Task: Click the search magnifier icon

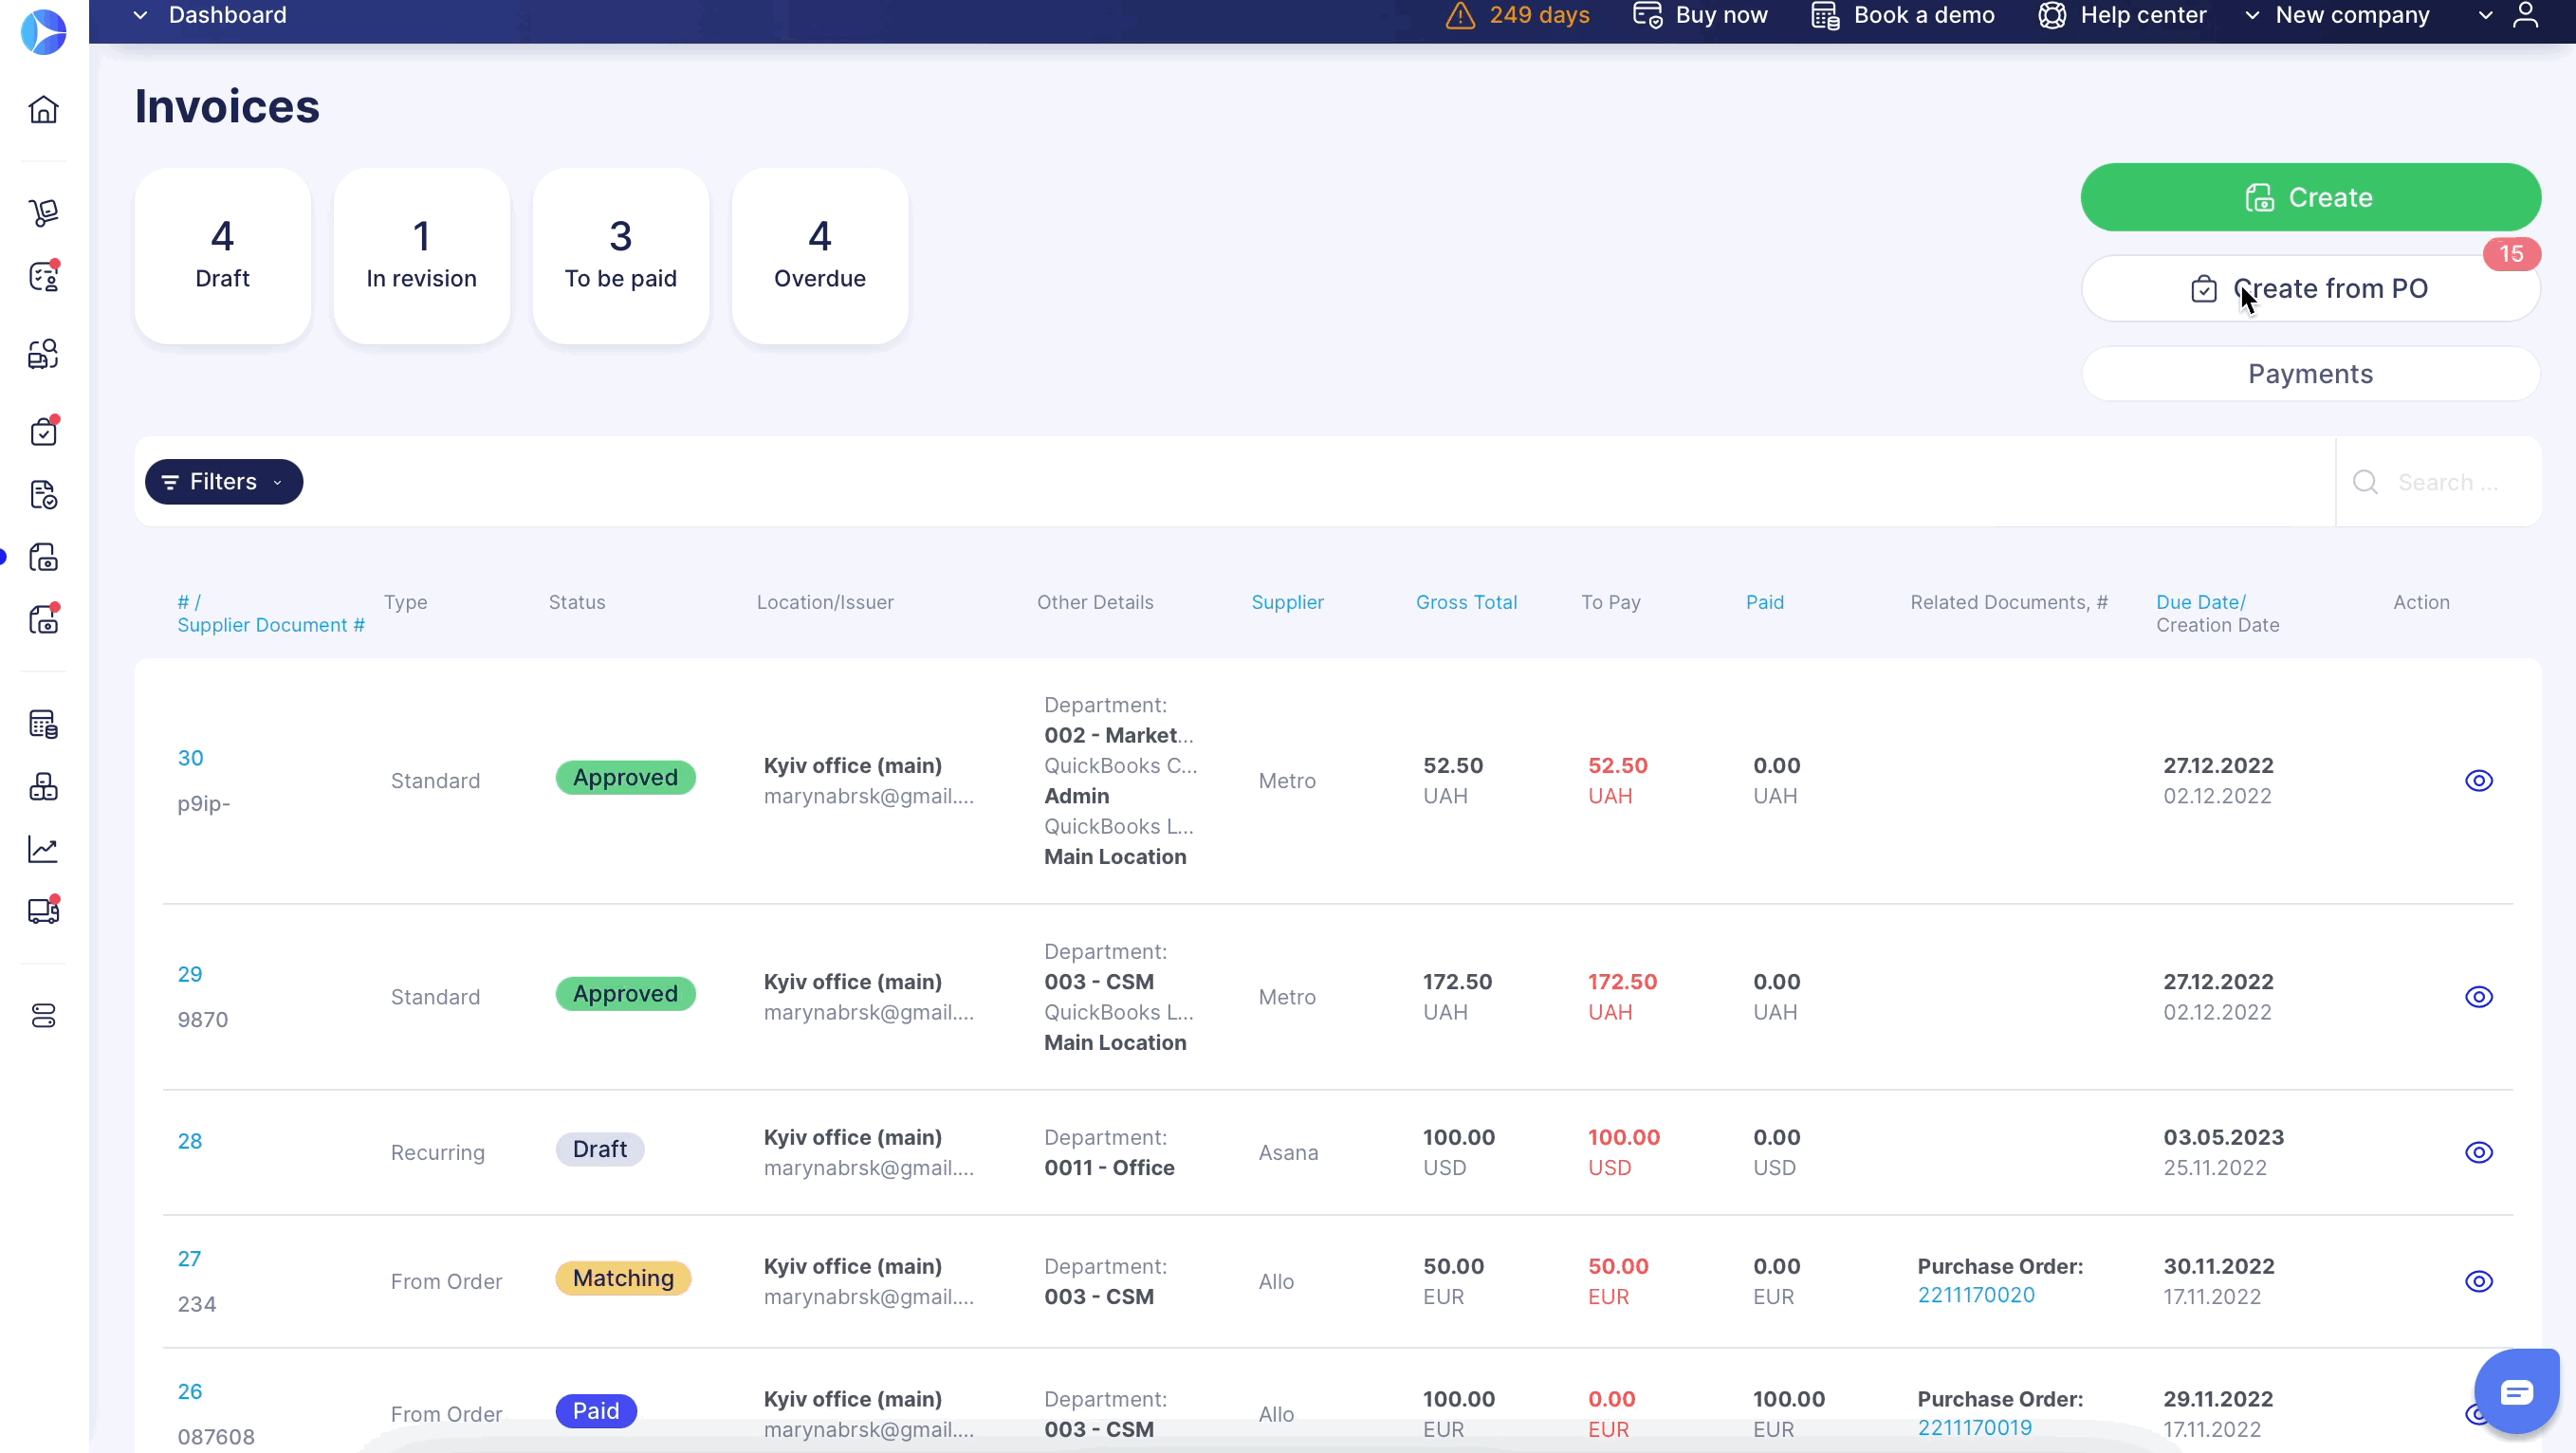Action: pos(2365,482)
